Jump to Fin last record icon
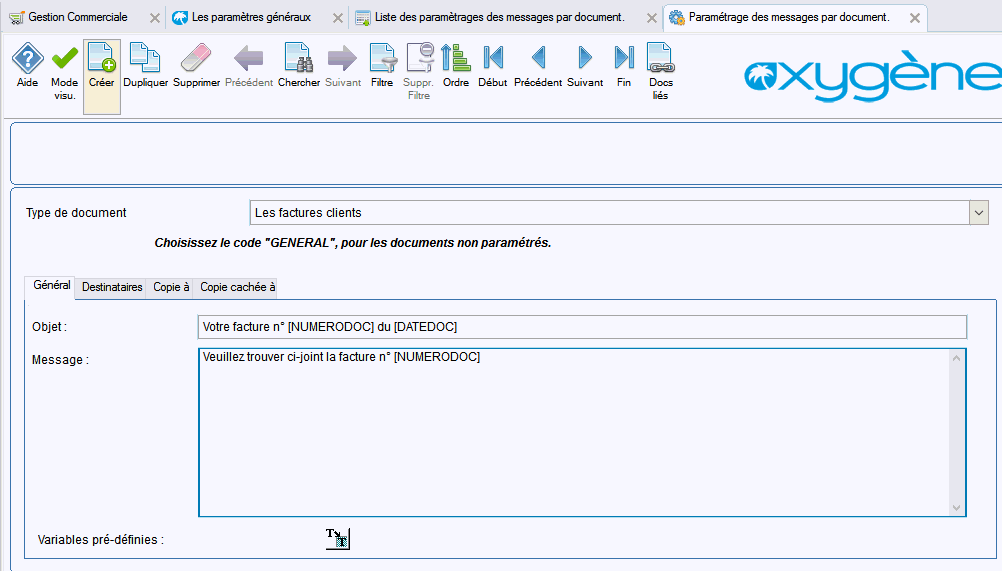 click(x=624, y=58)
